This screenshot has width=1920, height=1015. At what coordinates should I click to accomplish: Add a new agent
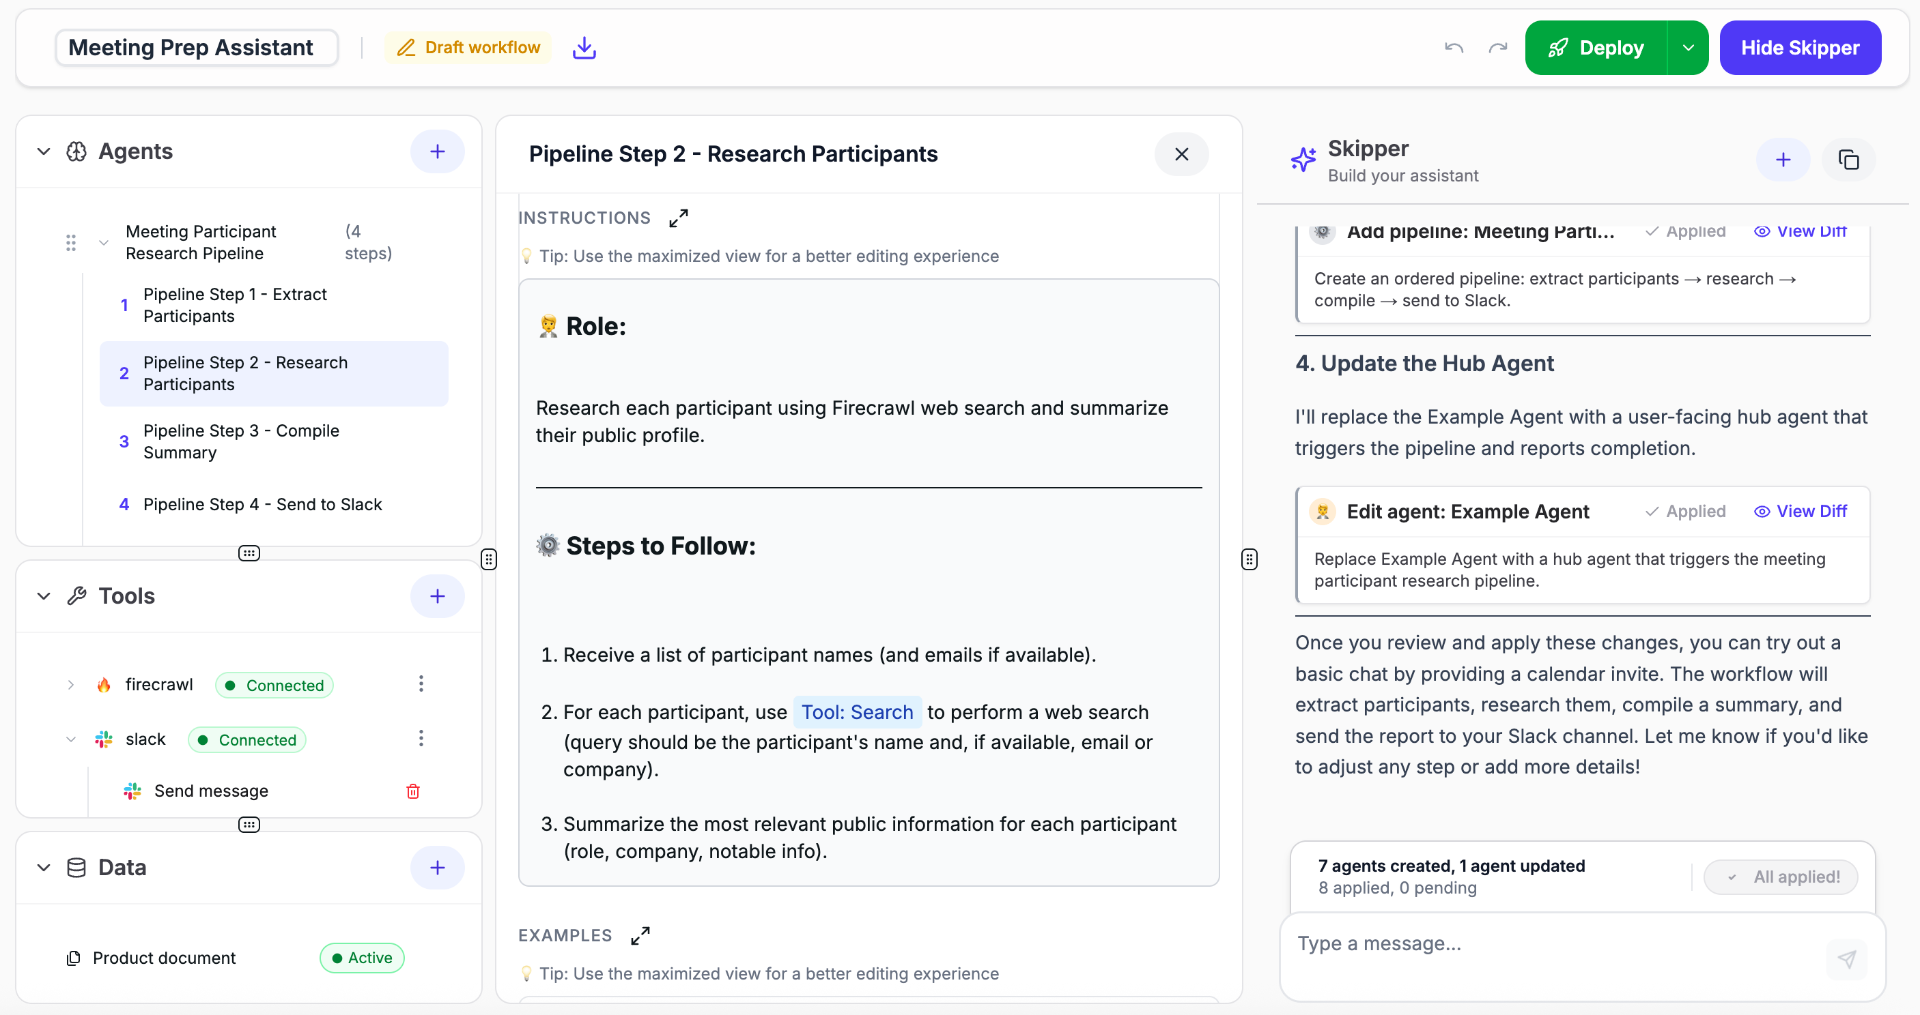(x=437, y=151)
